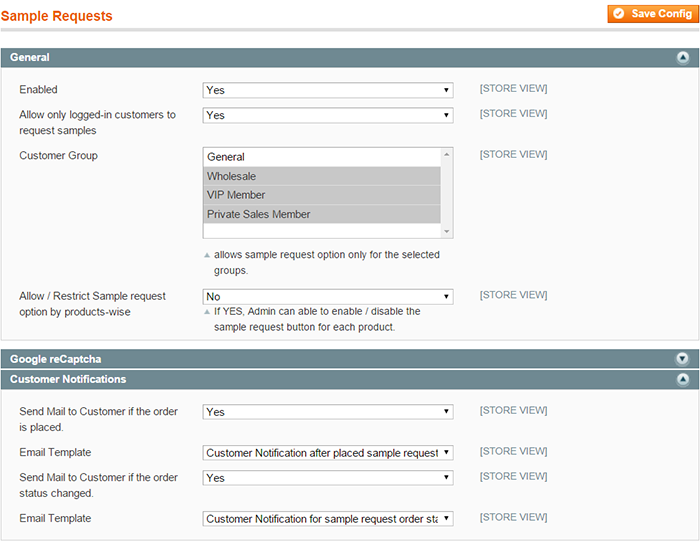Click the Customer Notifications section header
The width and height of the screenshot is (700, 542).
[x=350, y=379]
